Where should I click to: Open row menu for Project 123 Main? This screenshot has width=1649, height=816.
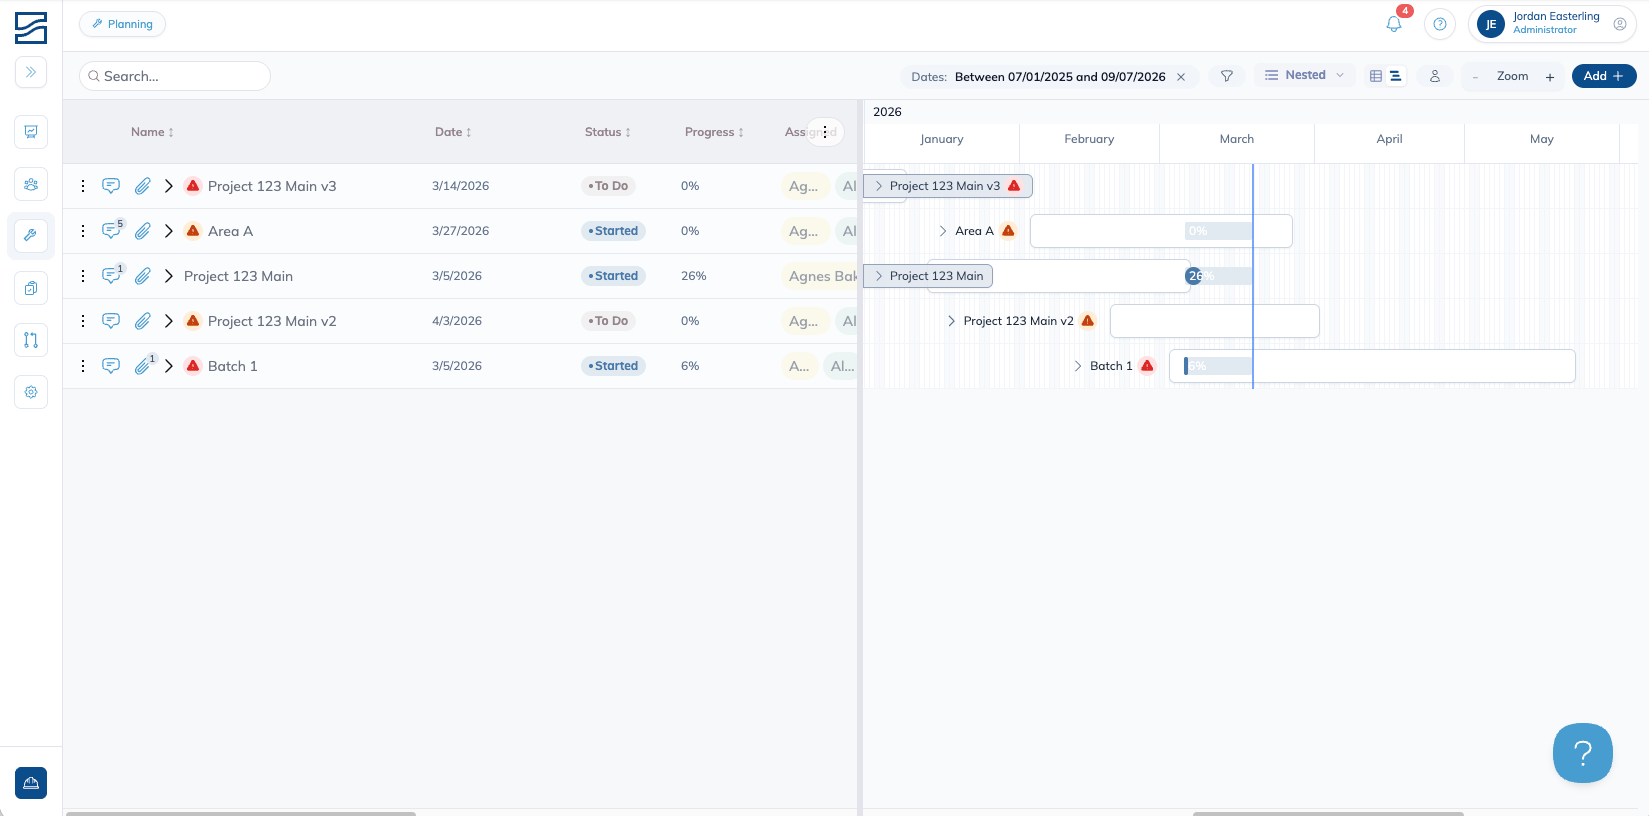[x=83, y=276]
